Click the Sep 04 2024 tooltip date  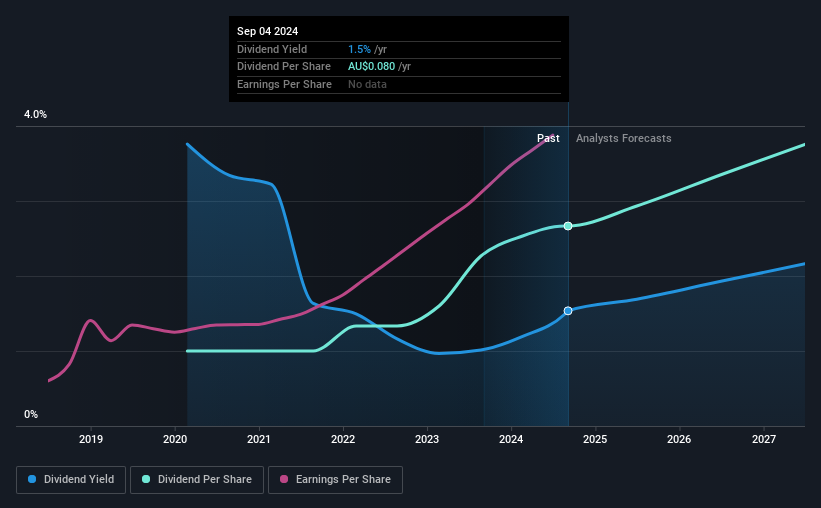click(x=268, y=31)
